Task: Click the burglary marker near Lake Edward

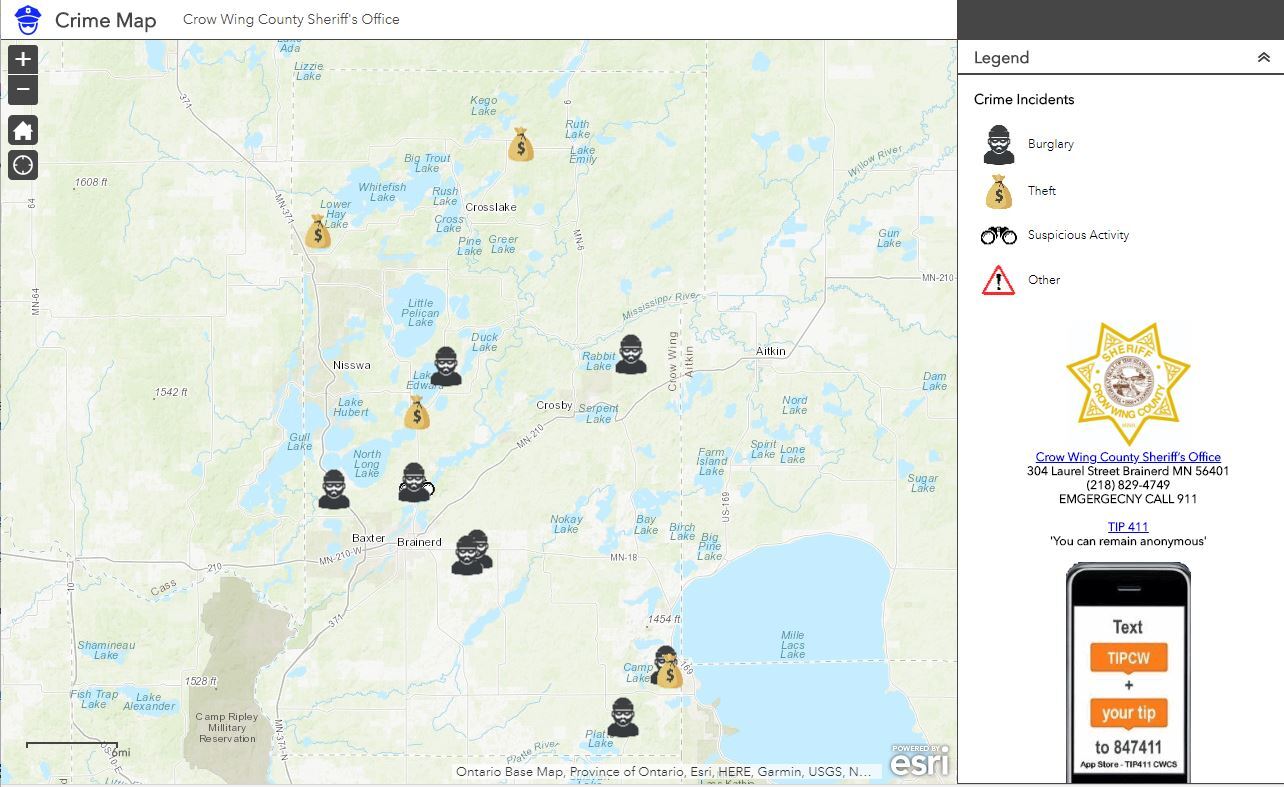Action: click(x=446, y=367)
